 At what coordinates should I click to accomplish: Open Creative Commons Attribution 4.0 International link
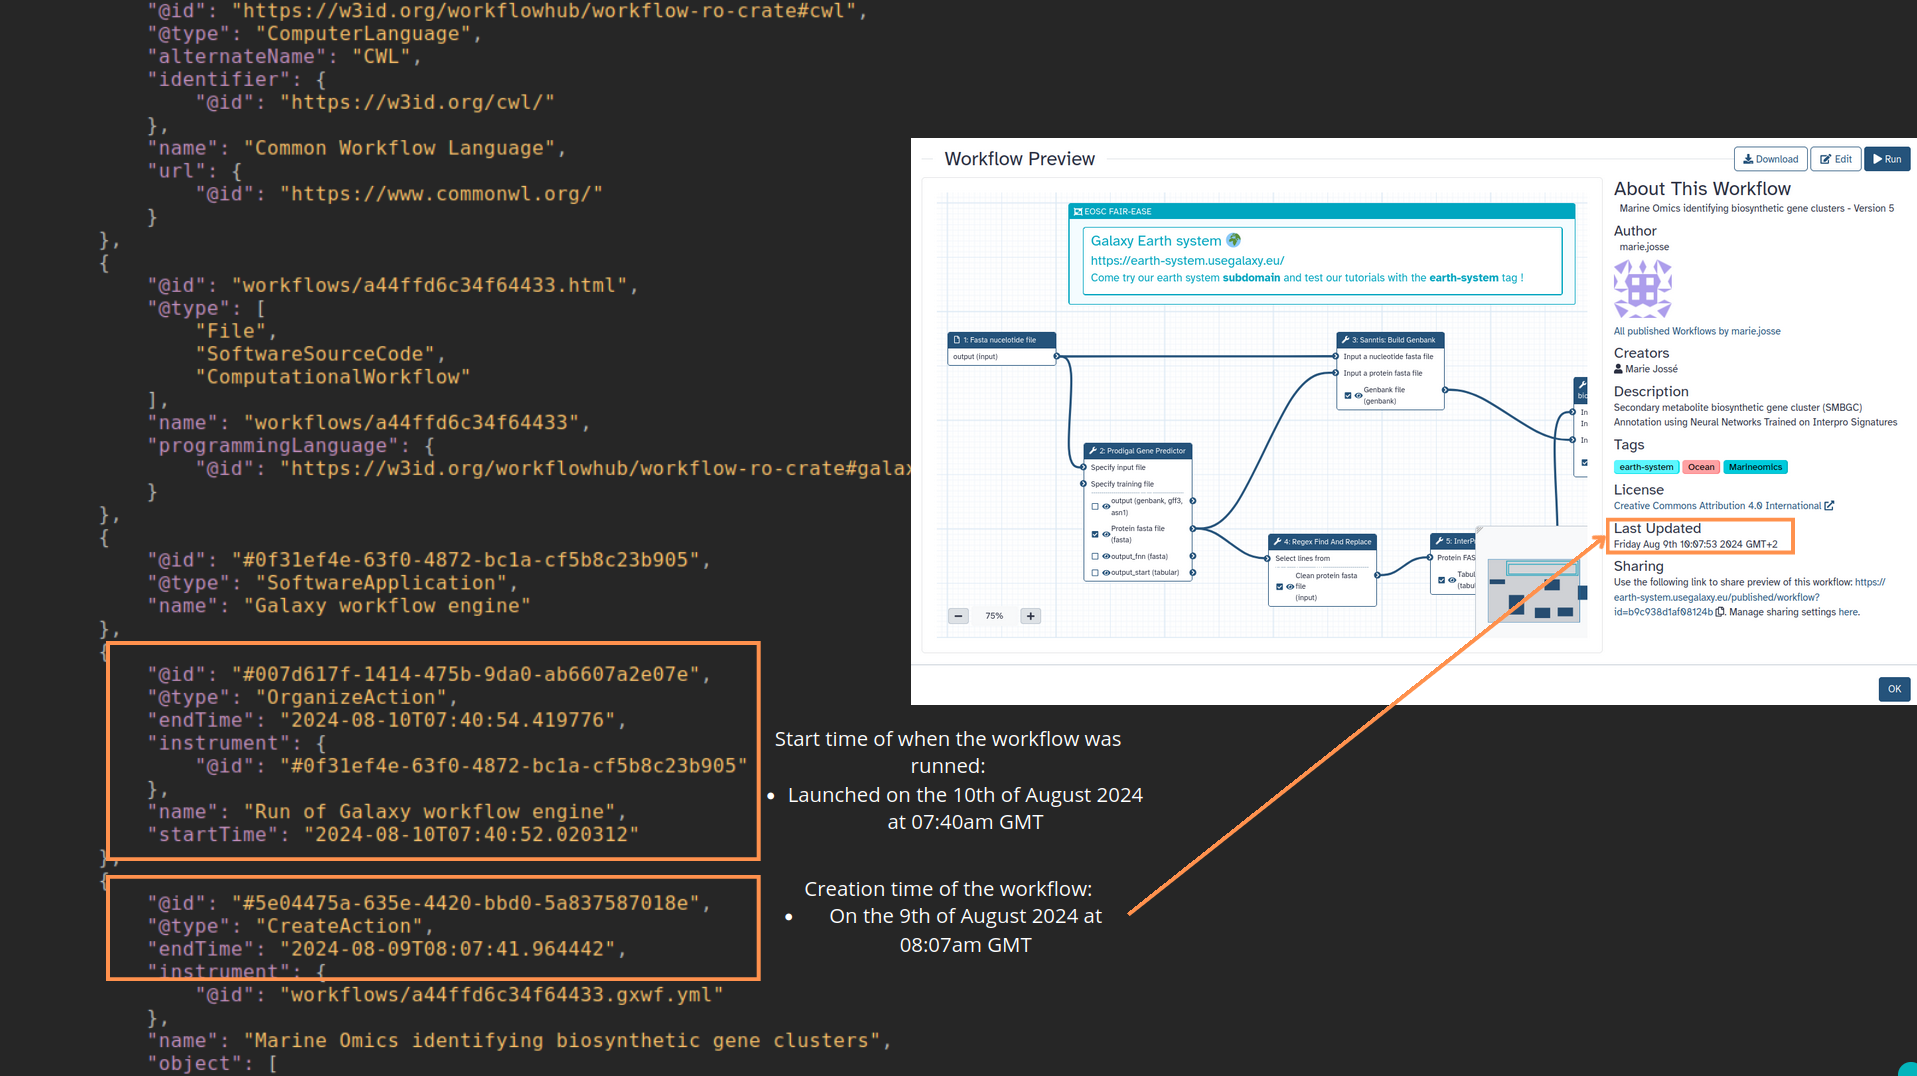point(1717,506)
